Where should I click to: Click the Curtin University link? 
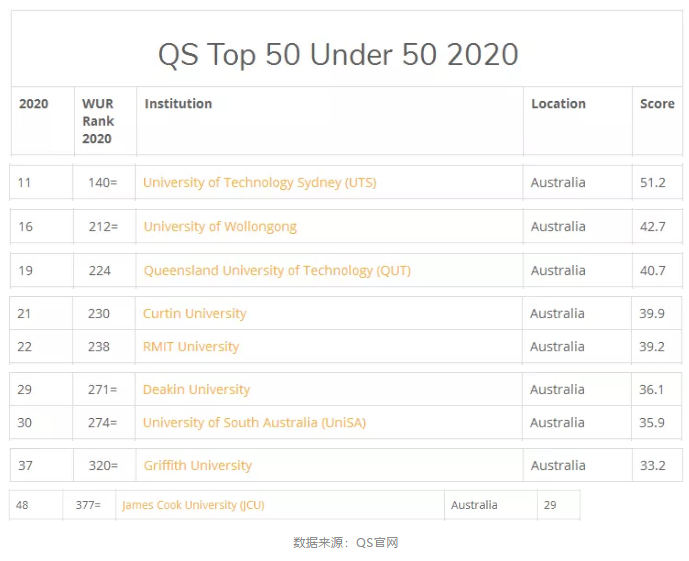195,314
